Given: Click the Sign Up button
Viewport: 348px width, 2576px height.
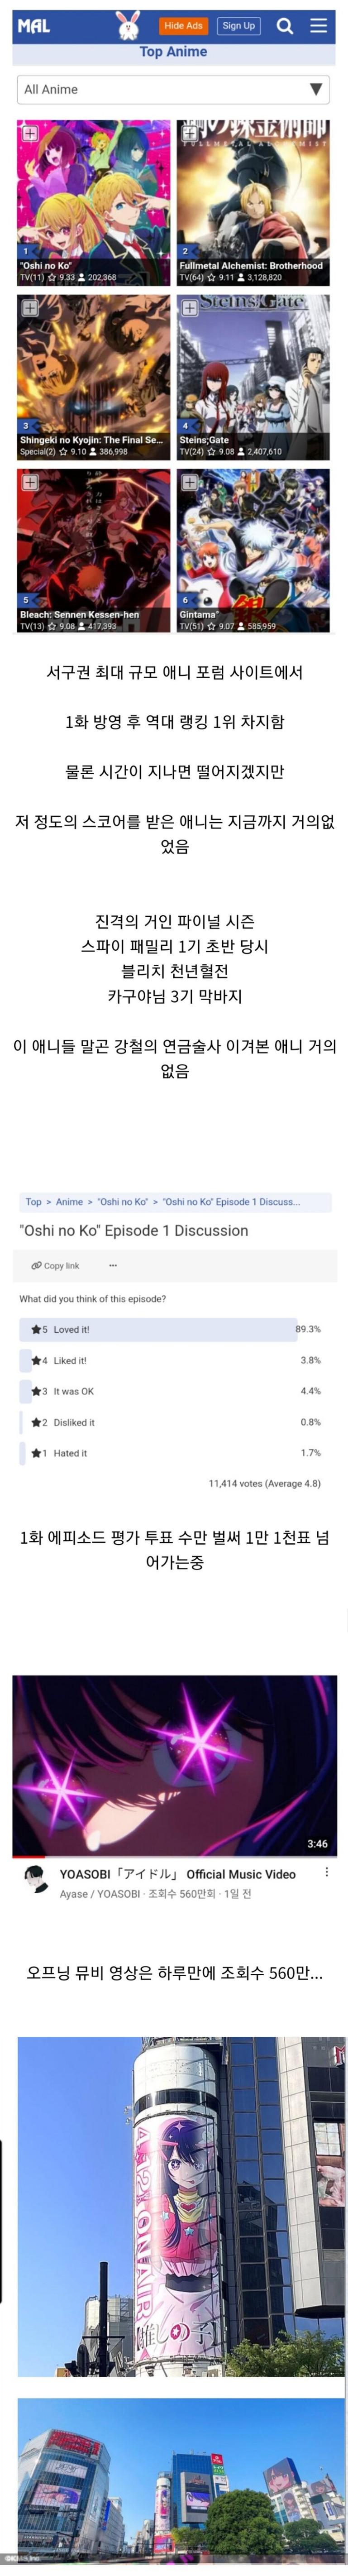Looking at the screenshot, I should pos(239,26).
